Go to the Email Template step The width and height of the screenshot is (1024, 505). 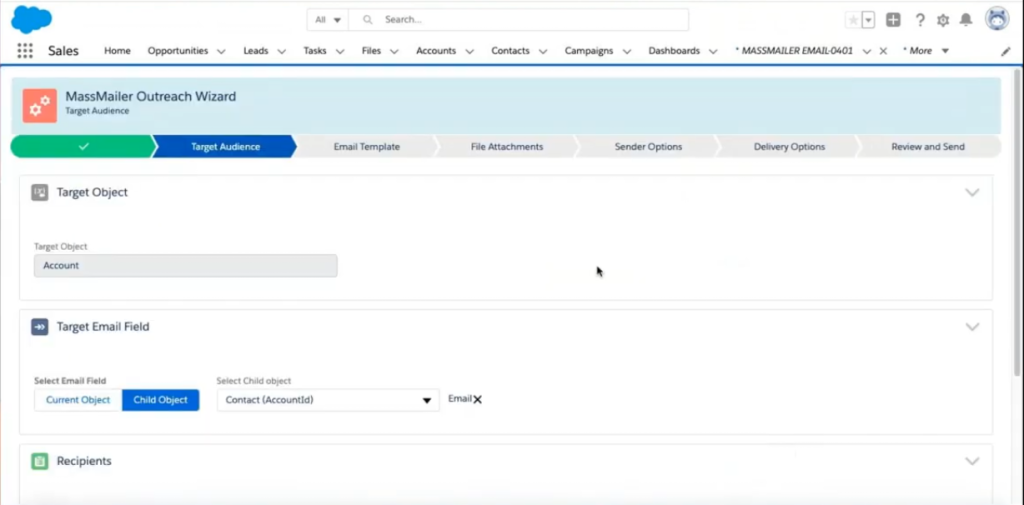(366, 146)
